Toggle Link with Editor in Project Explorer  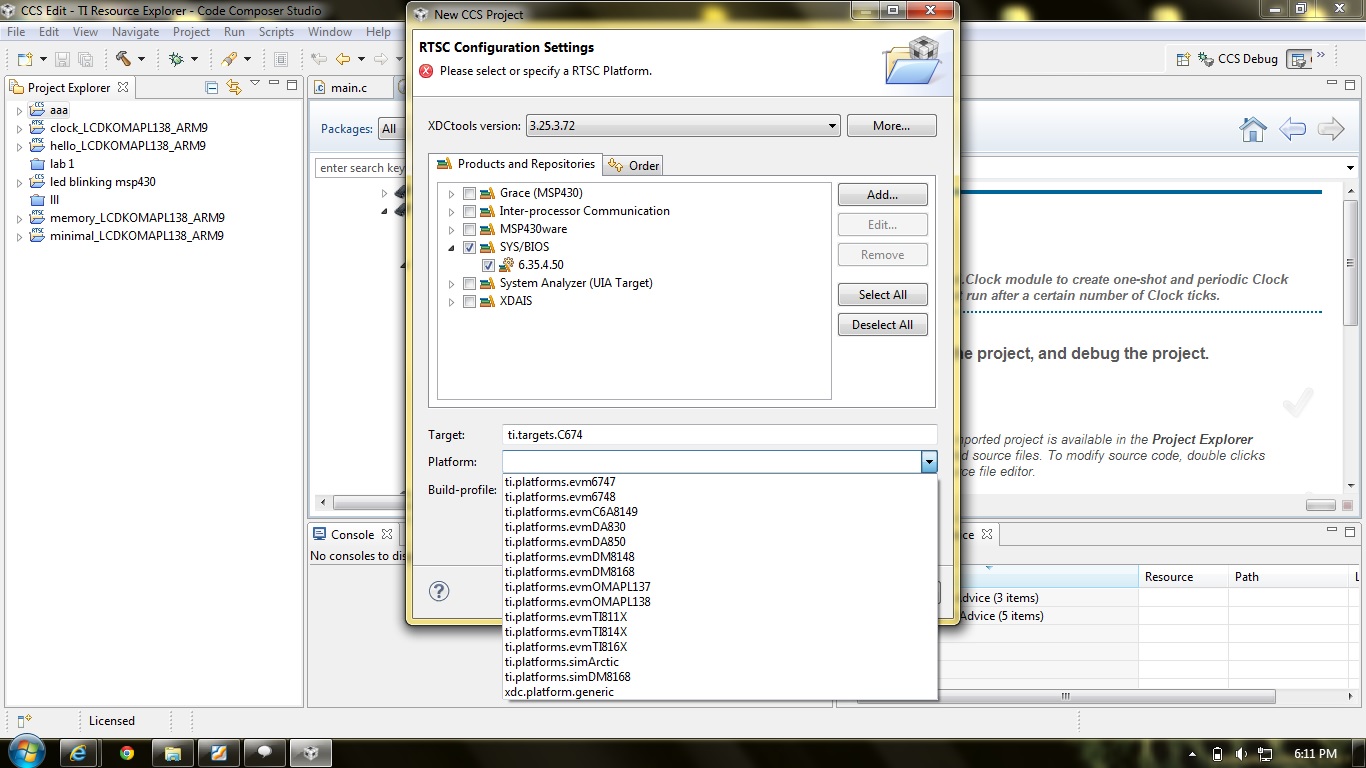(234, 87)
